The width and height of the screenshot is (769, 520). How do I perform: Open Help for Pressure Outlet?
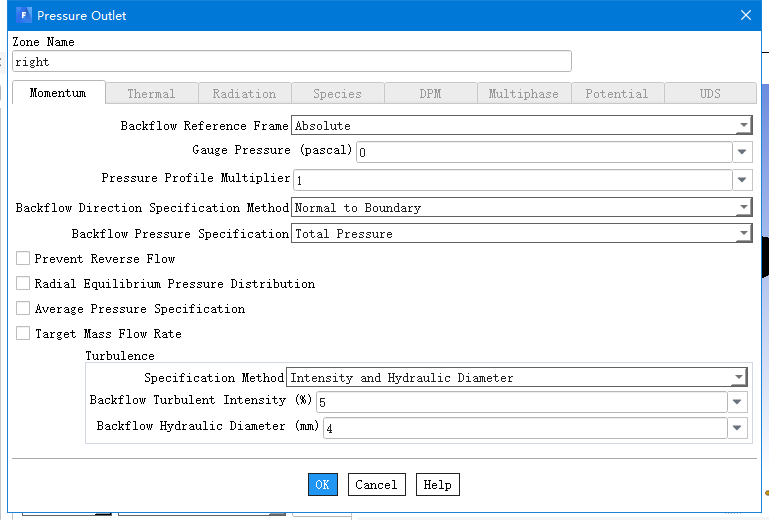(x=437, y=485)
